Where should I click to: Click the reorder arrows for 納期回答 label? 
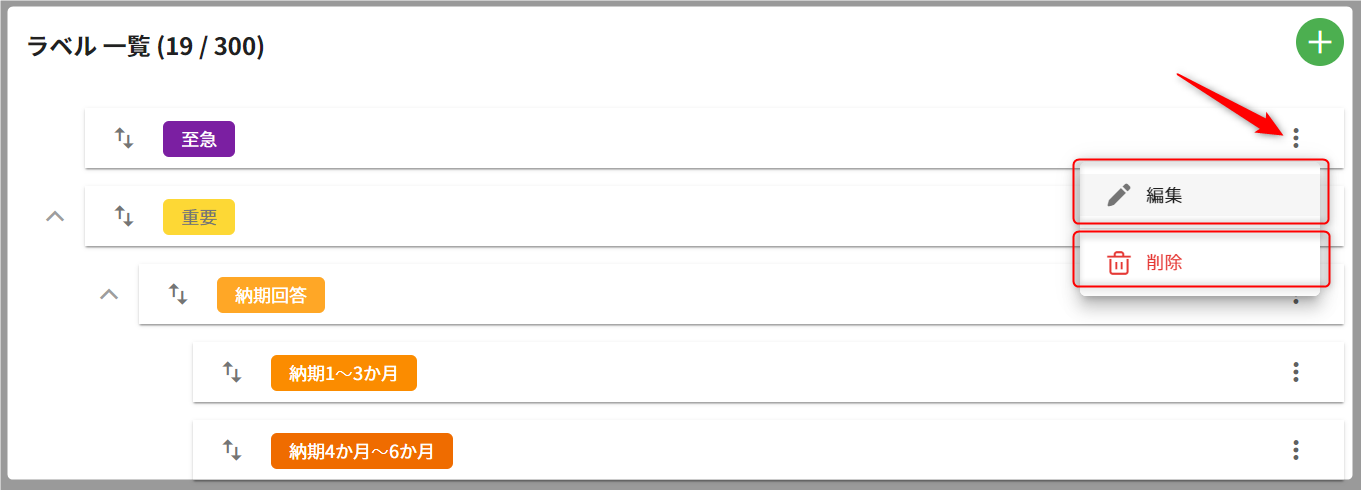click(178, 294)
